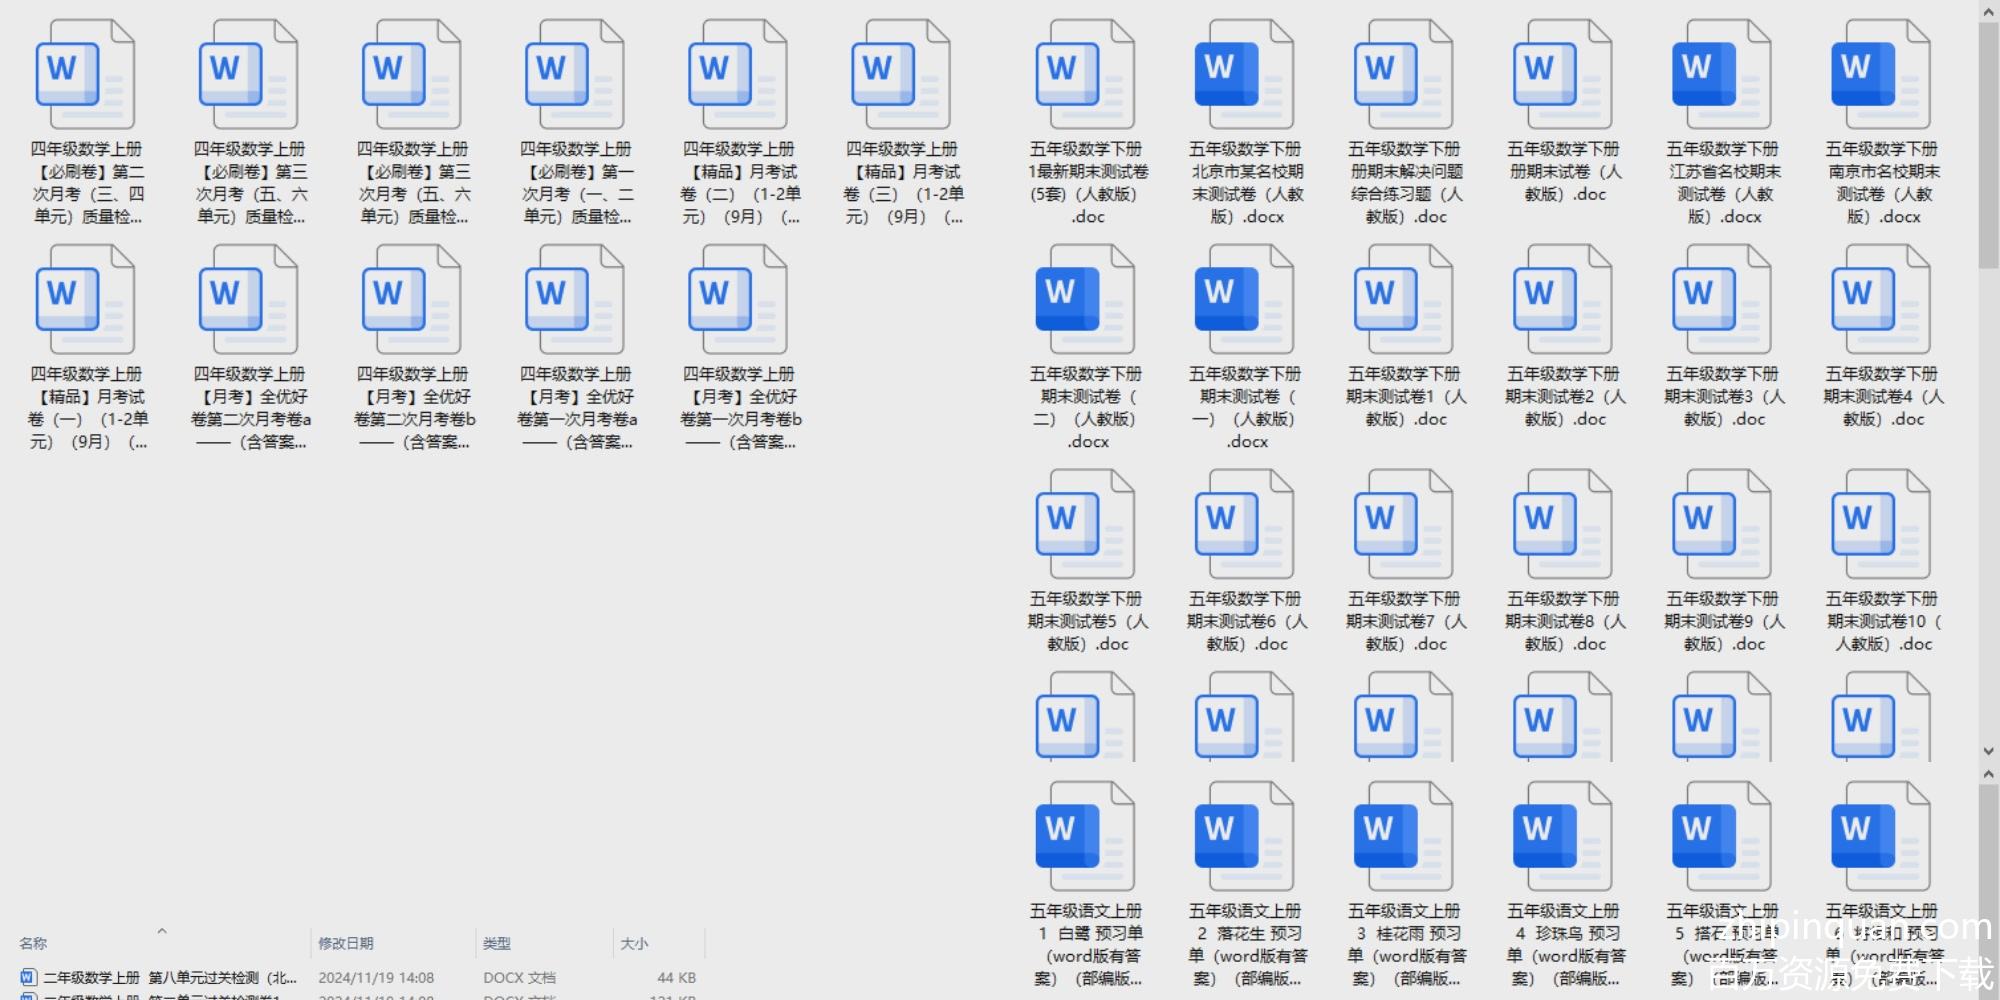Click 五年级数学下册 江苏省名校期末测试卷 icon
This screenshot has width=2000, height=1000.
1721,75
